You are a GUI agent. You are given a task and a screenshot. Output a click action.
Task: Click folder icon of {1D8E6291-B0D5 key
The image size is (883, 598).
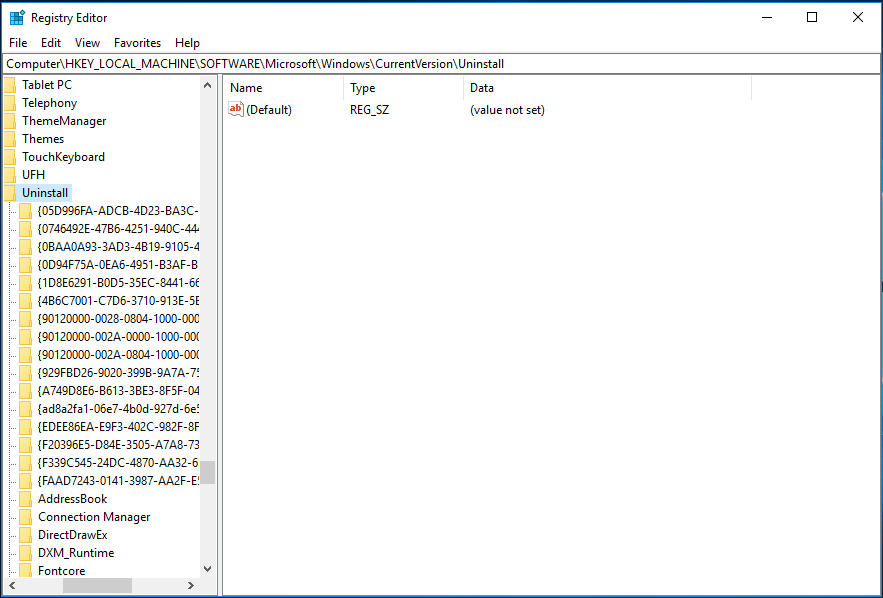click(x=25, y=283)
